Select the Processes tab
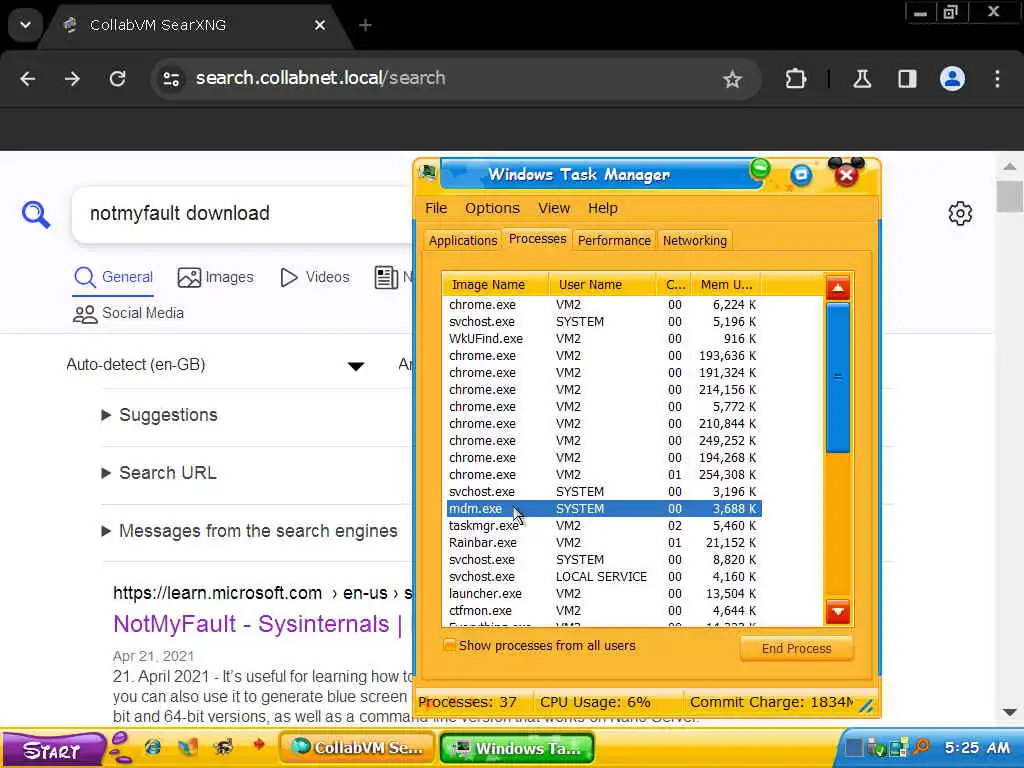 click(537, 239)
